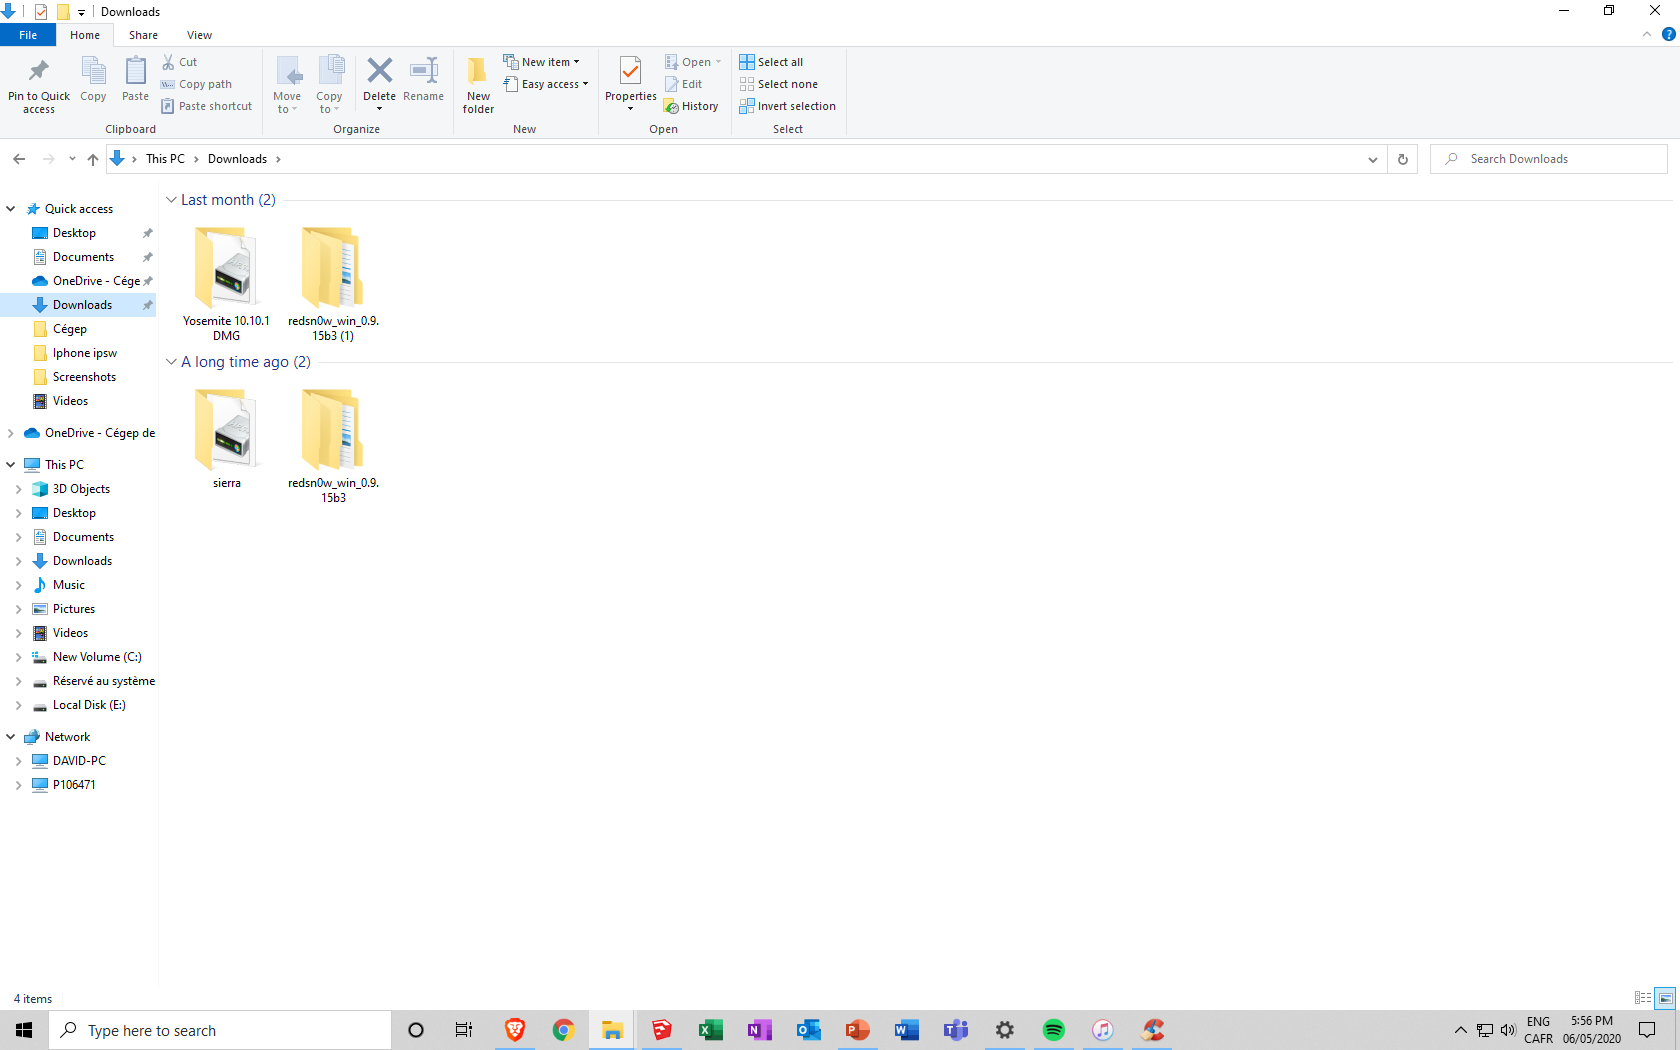Screen dimensions: 1680x1050
Task: Select the sierra folder
Action: pyautogui.click(x=227, y=438)
